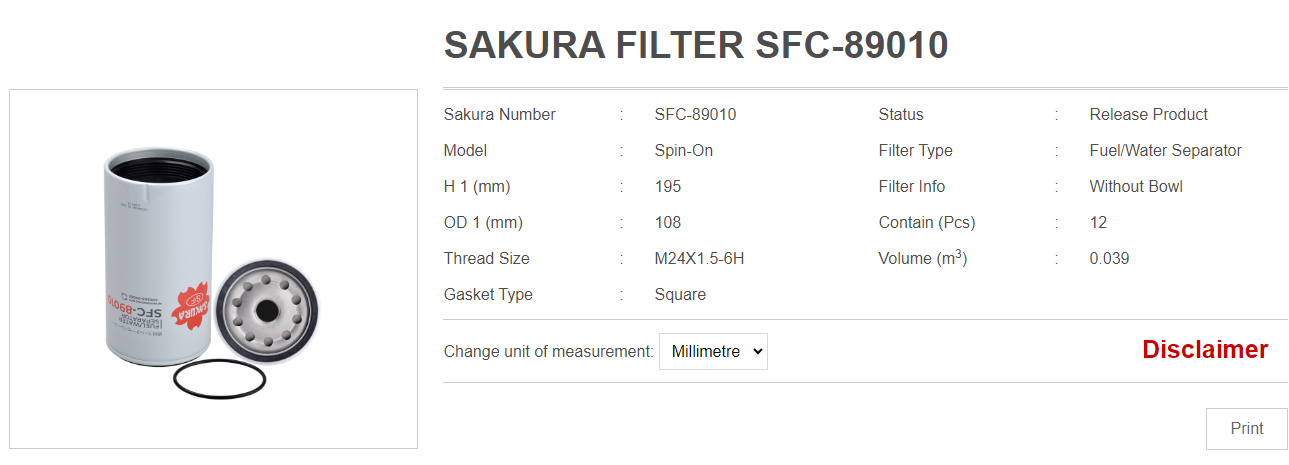Click the M24X1.5-6H thread size value
The height and width of the screenshot is (465, 1289).
(x=699, y=258)
